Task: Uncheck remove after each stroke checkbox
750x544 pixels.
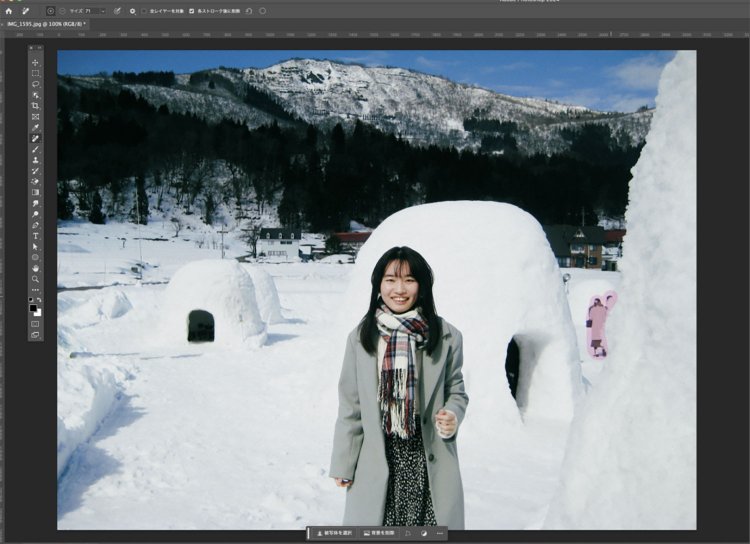Action: click(x=191, y=11)
